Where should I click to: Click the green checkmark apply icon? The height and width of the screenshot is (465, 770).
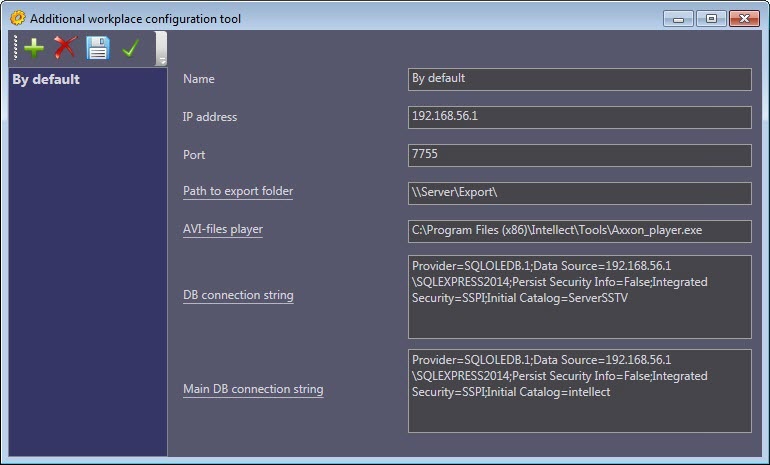point(129,47)
